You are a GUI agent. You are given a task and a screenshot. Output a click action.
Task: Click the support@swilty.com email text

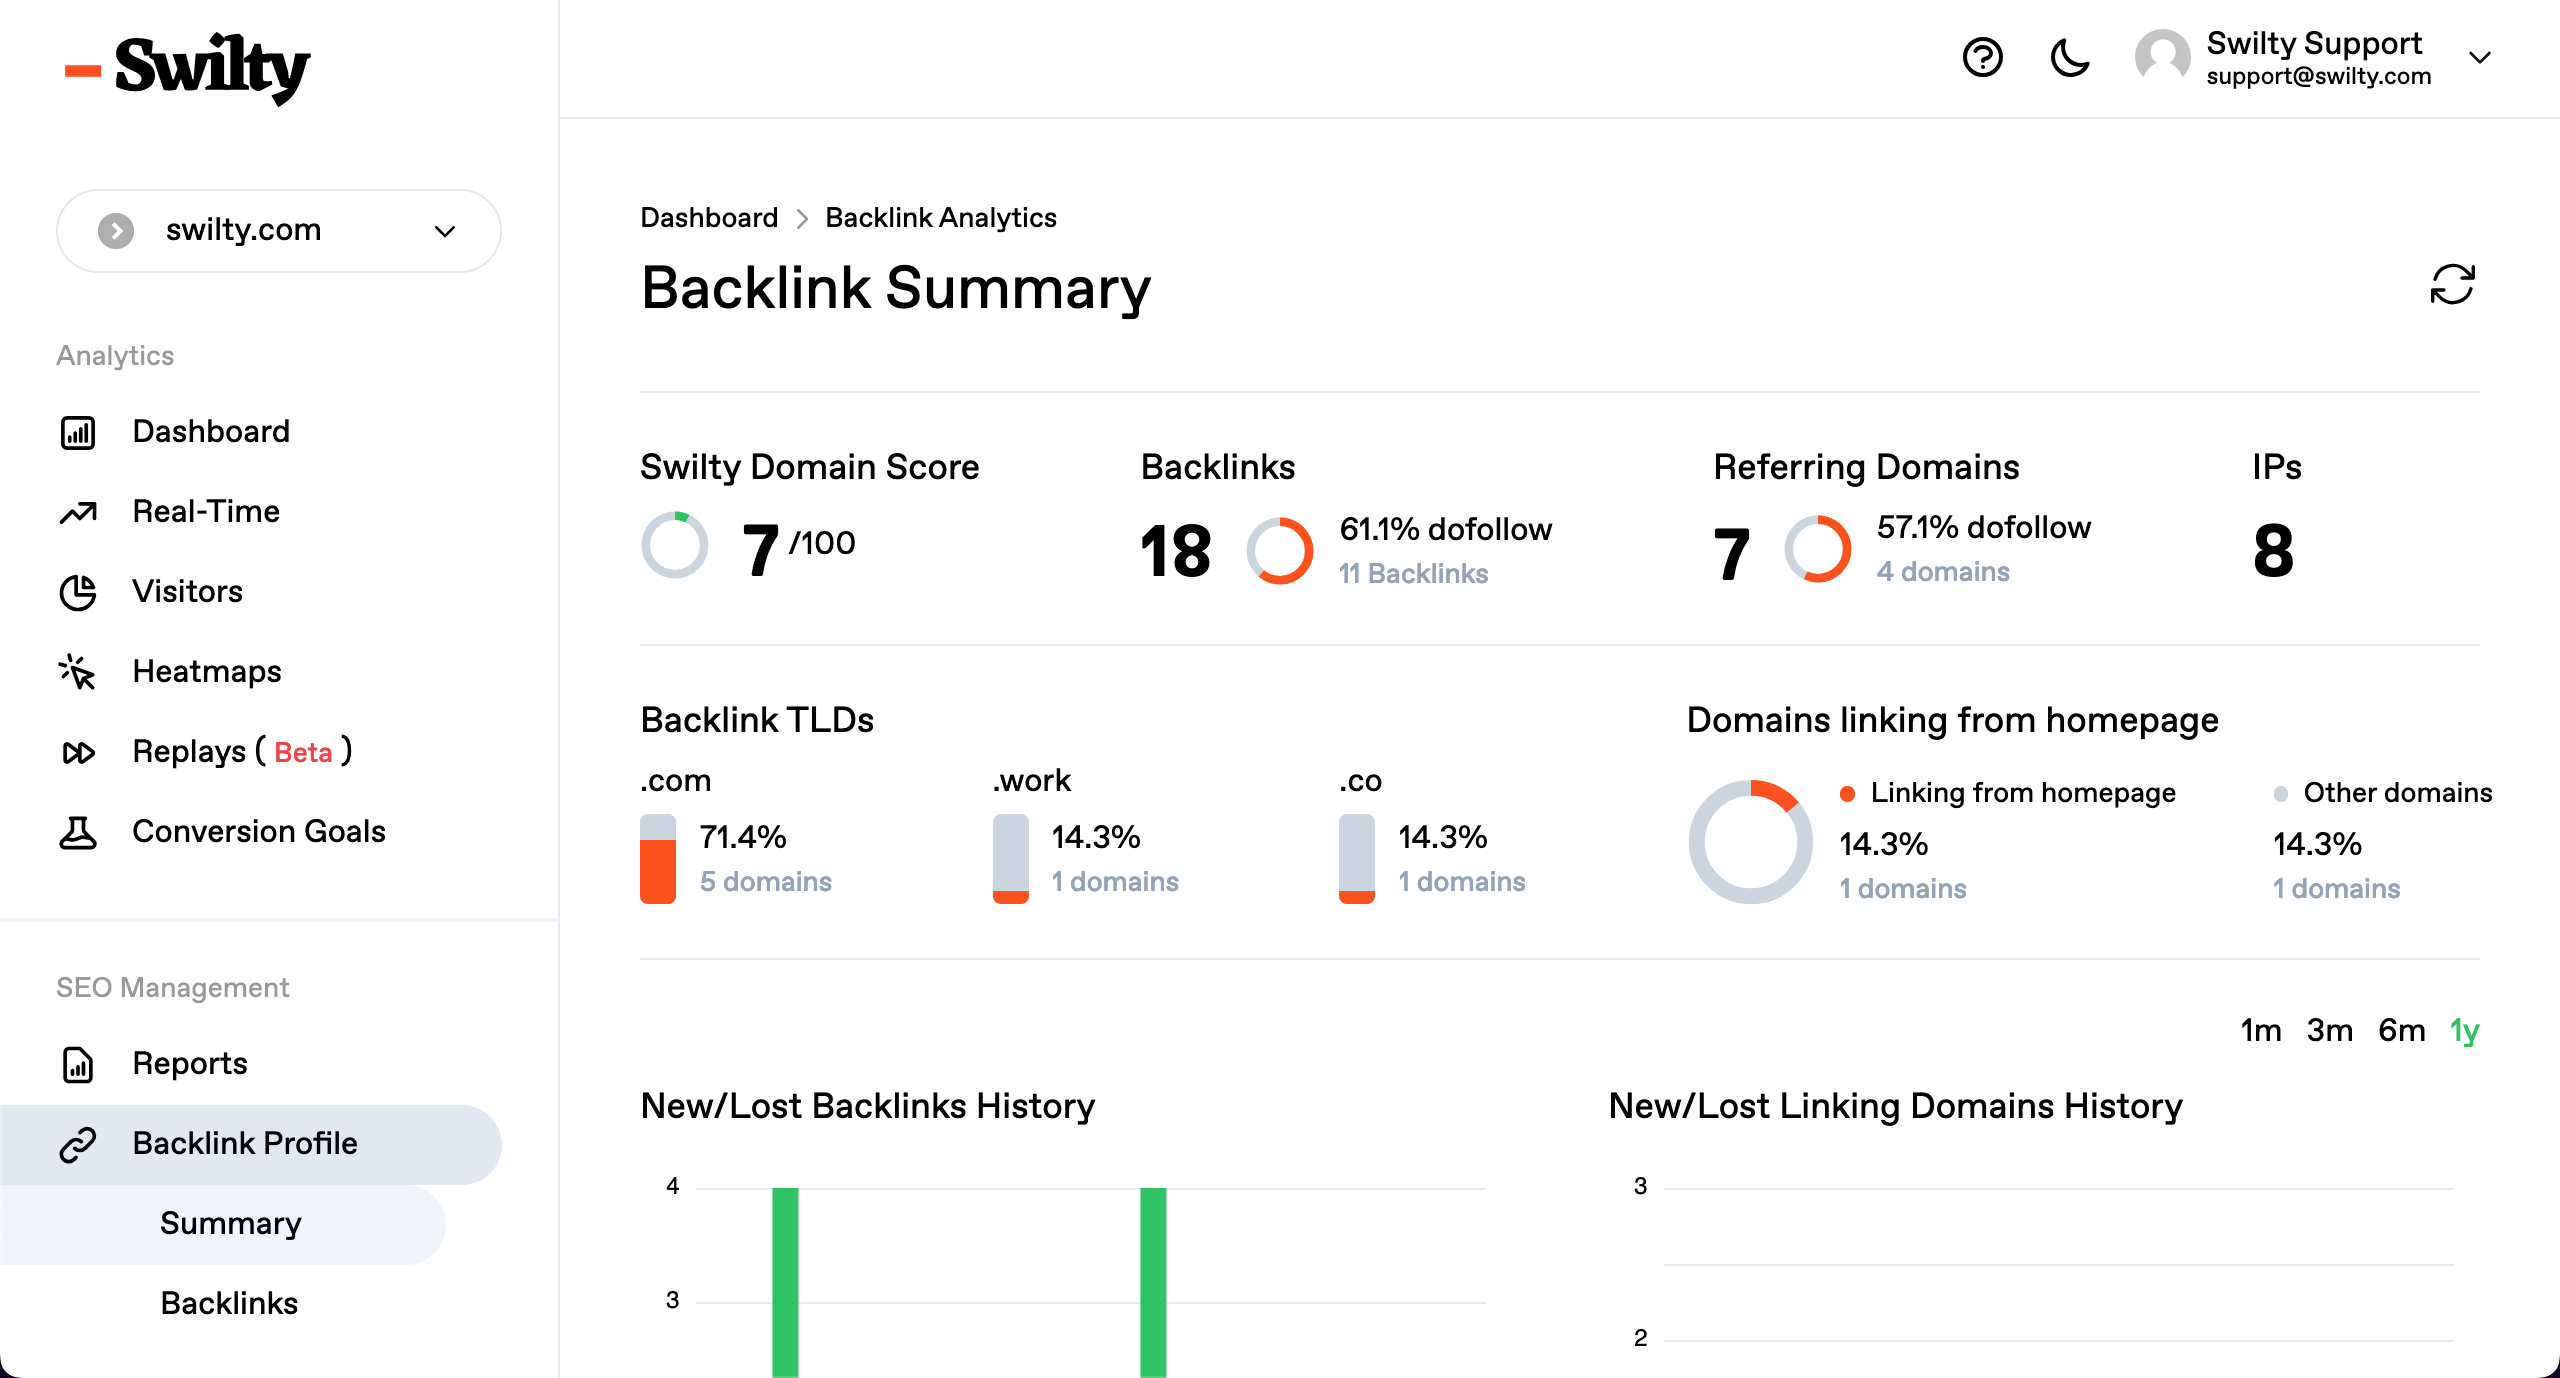tap(2319, 77)
